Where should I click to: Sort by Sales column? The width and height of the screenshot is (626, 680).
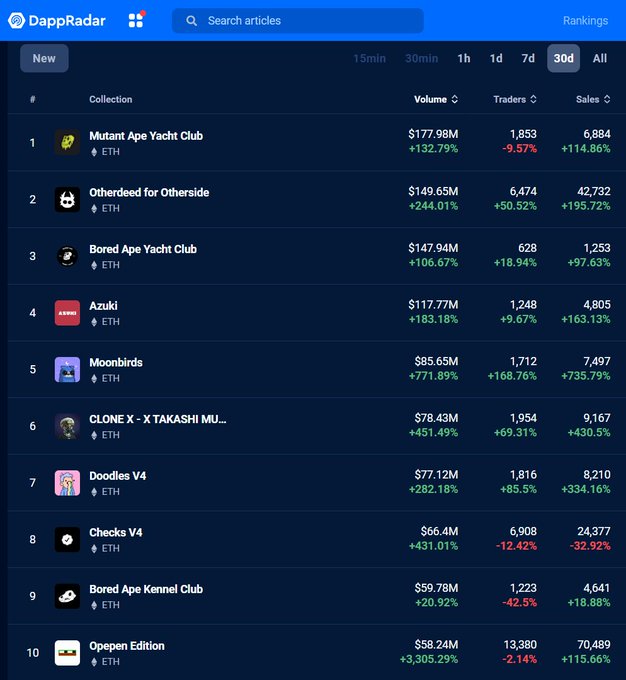(593, 99)
